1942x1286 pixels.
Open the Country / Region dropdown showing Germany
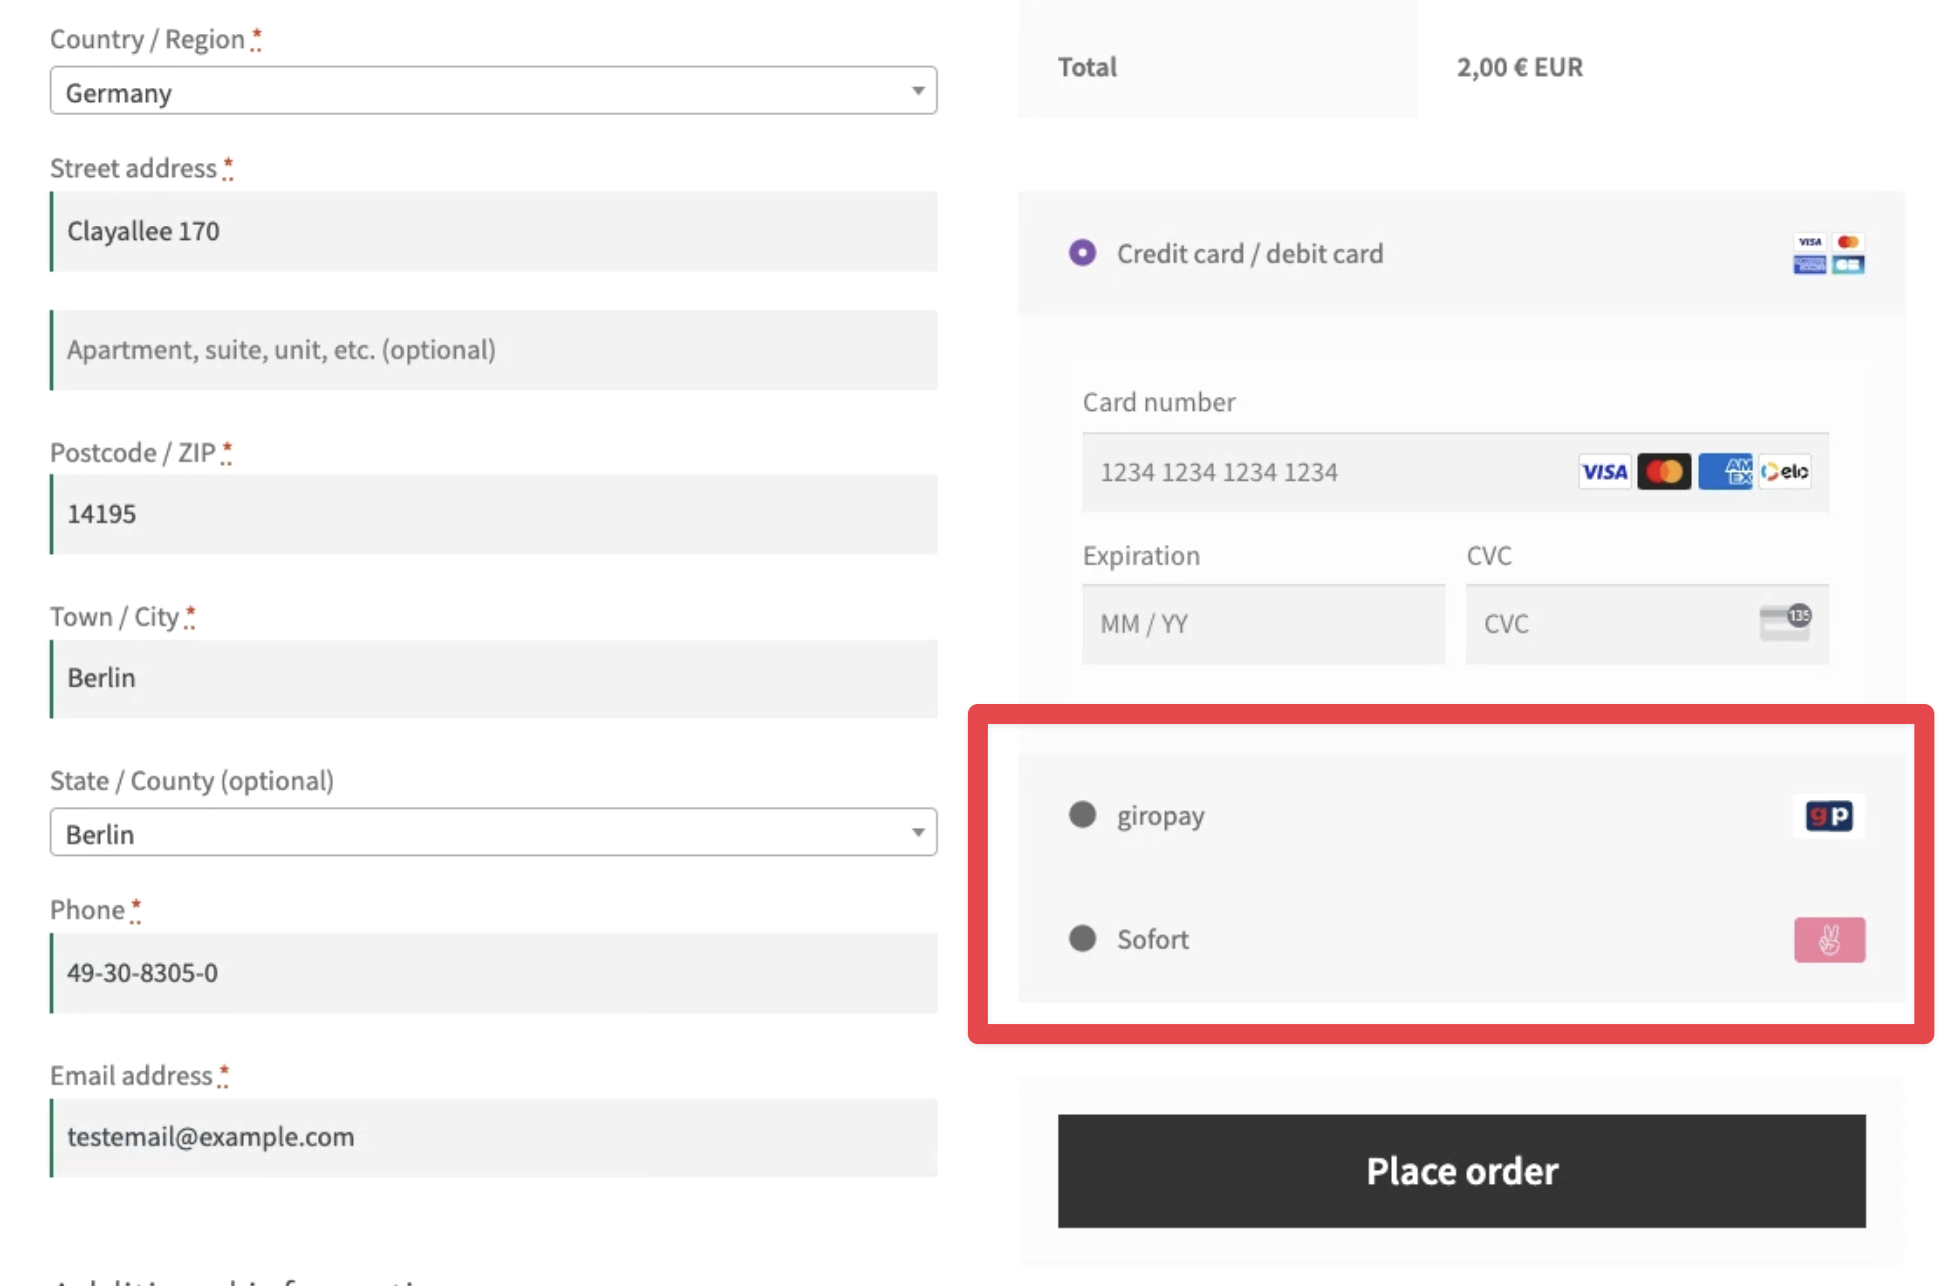coord(493,92)
